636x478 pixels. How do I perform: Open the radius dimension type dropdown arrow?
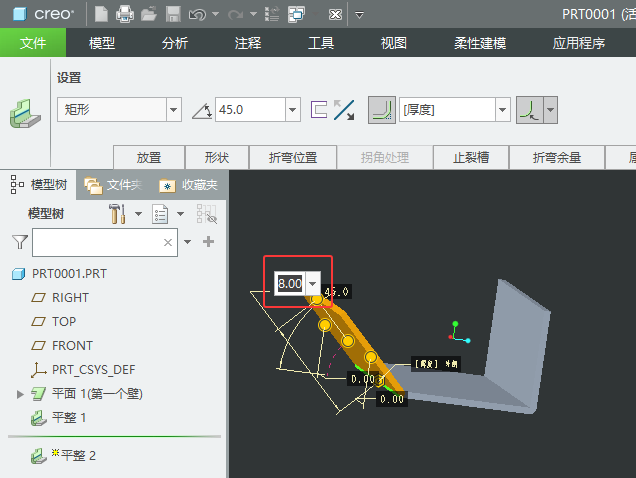550,110
